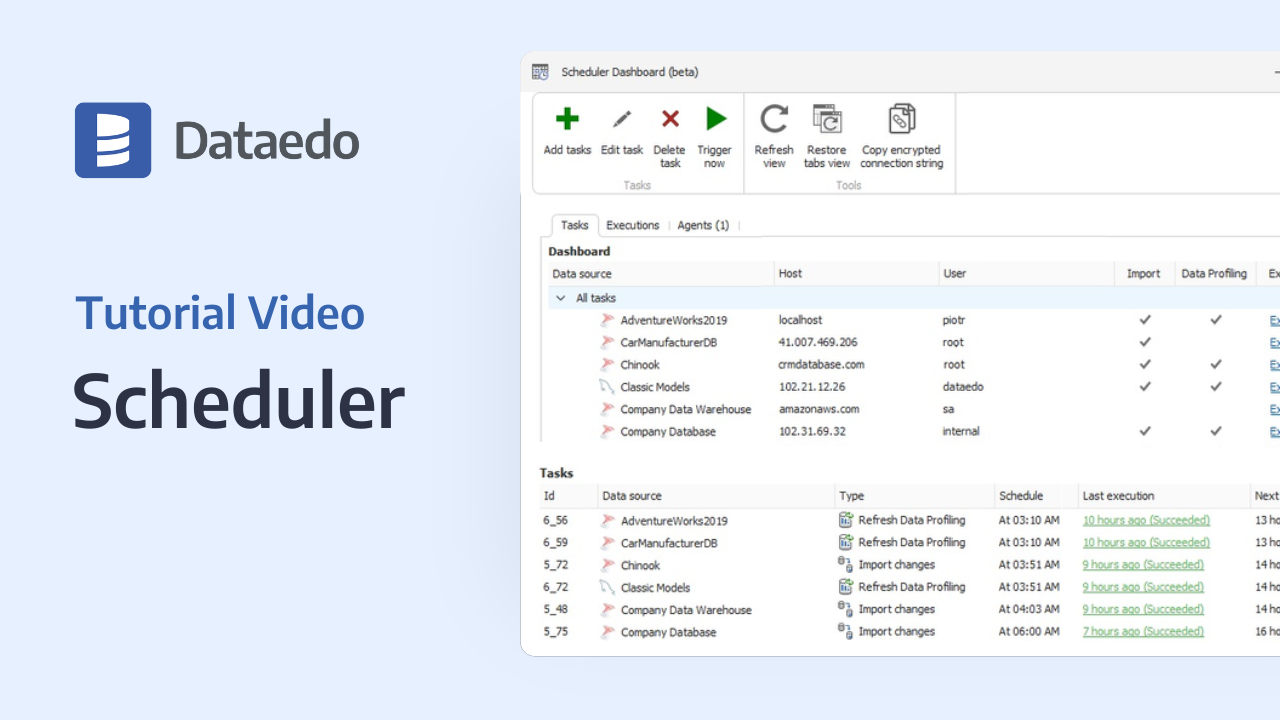Click Import checkmark for AdventureWorks2019

pyautogui.click(x=1146, y=320)
